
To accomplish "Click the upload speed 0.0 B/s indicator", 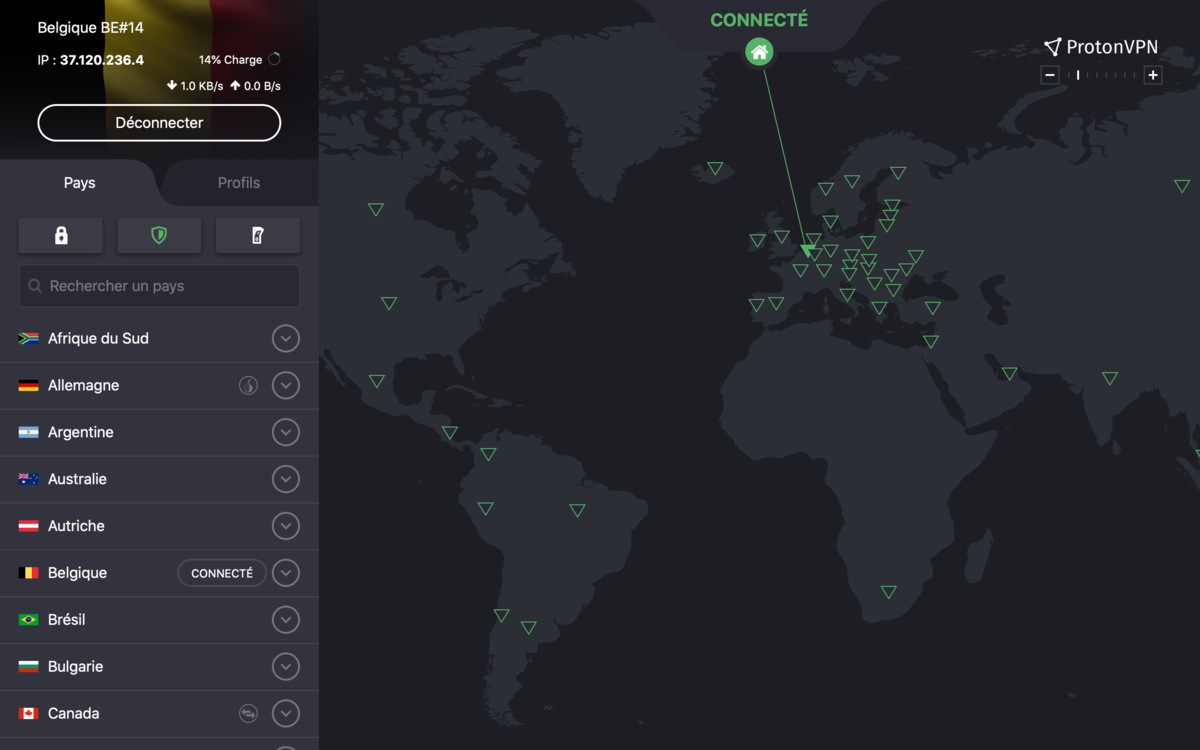I will tap(256, 86).
